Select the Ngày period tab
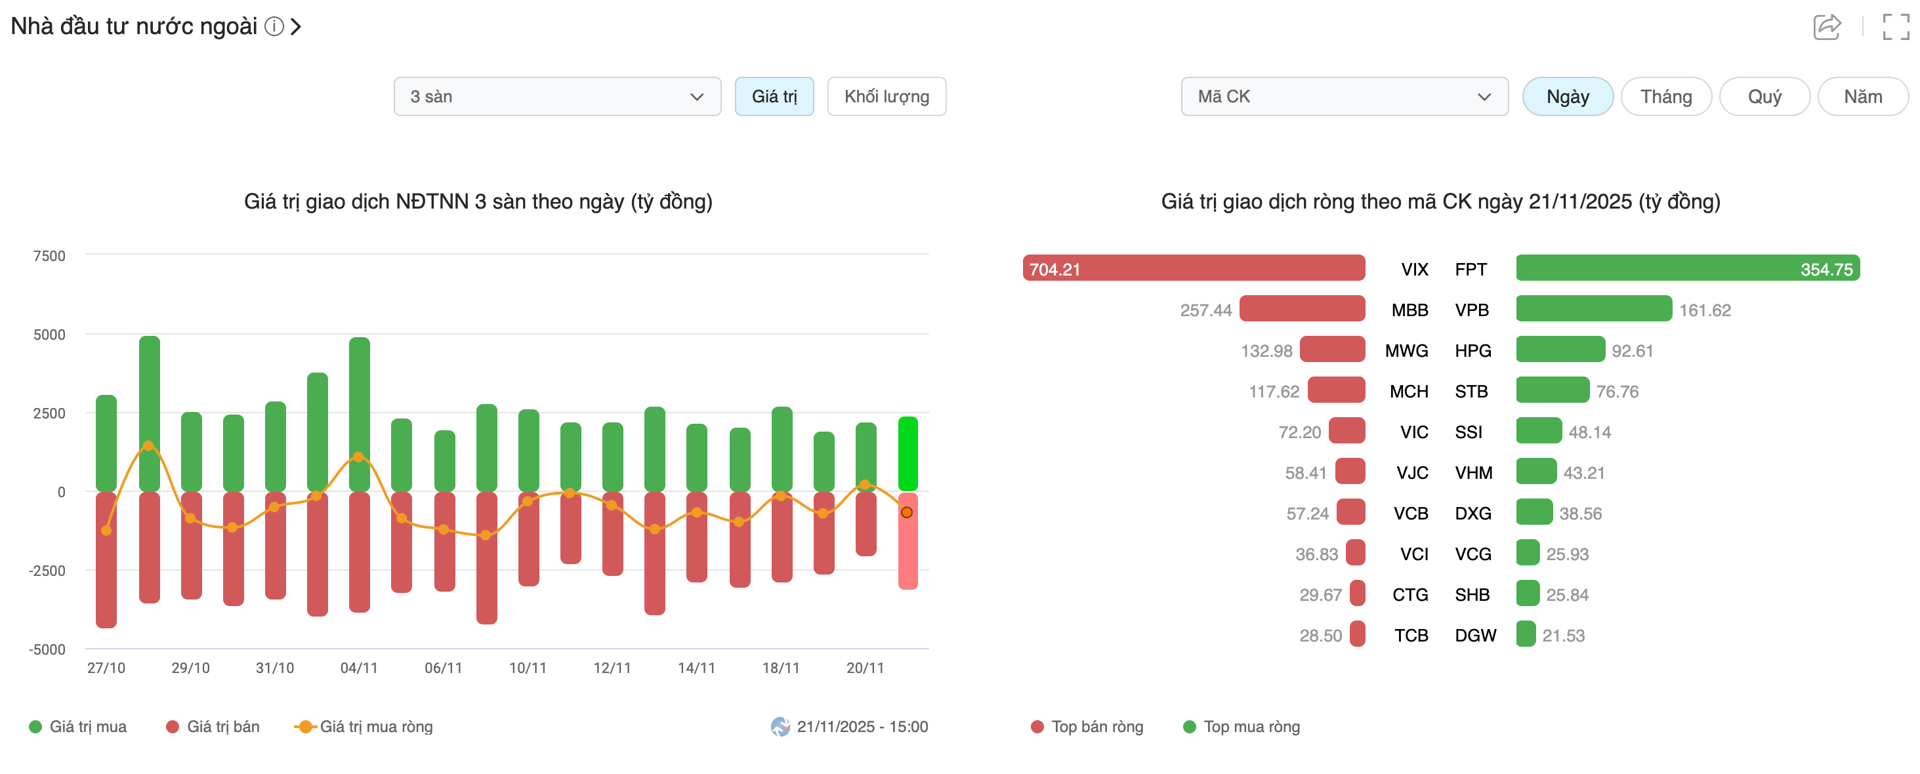This screenshot has width=1920, height=774. [1567, 97]
